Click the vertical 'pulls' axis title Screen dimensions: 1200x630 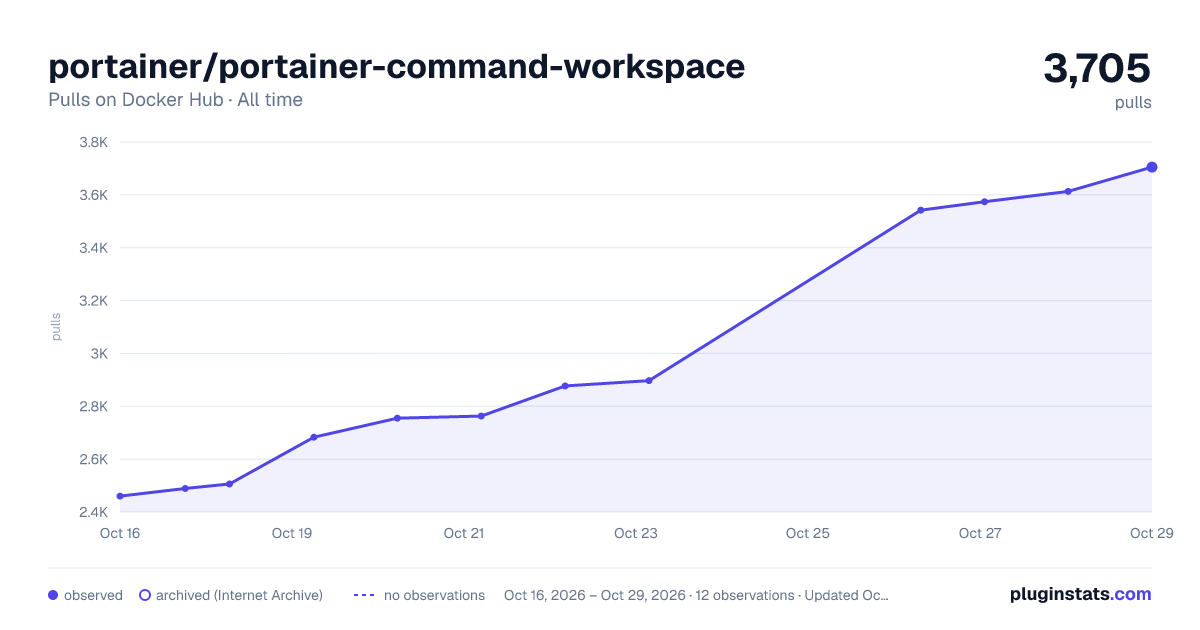[56, 327]
